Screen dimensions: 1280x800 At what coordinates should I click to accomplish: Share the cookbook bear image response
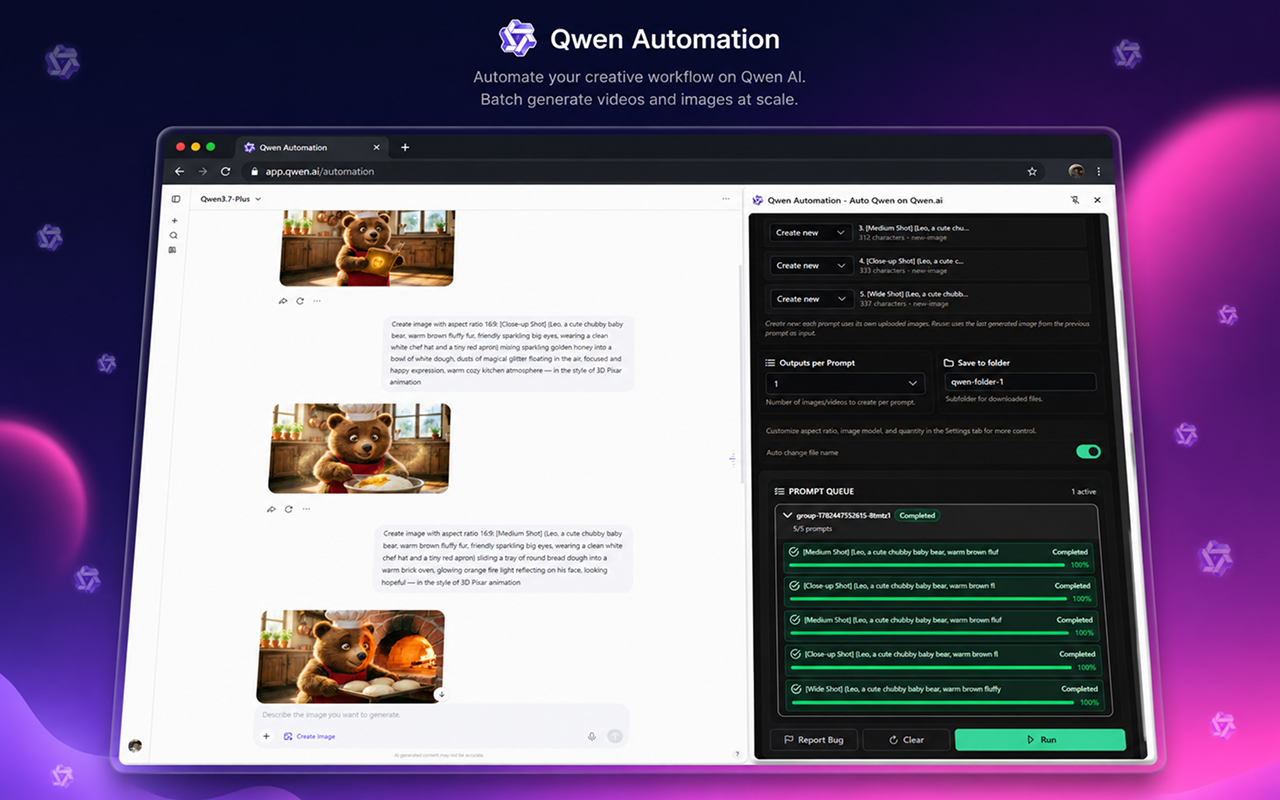(283, 301)
